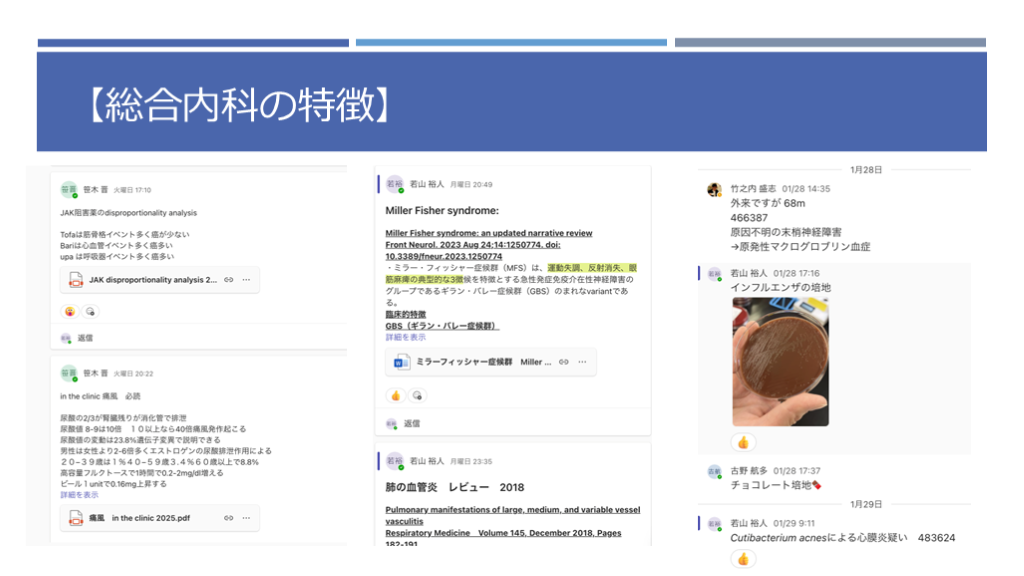This screenshot has height=576, width=1024.
Task: Open Pulmonary manifestations vasculitis article link
Action: click(x=512, y=515)
